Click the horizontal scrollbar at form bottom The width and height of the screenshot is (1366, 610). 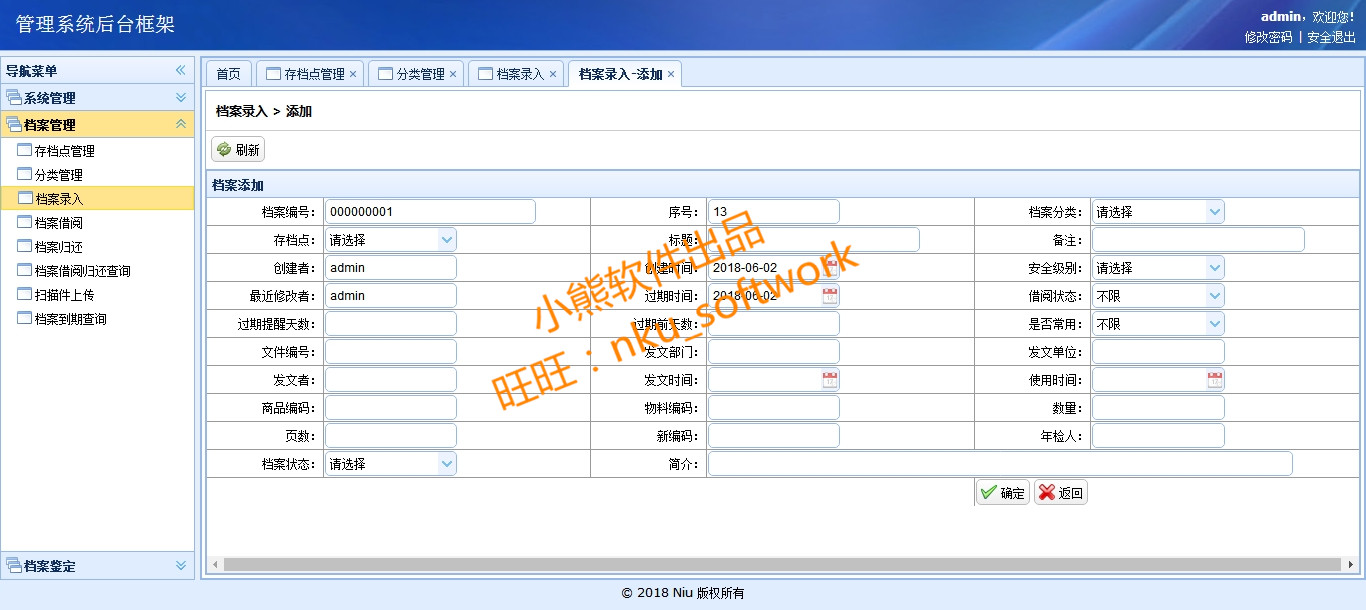pos(780,565)
